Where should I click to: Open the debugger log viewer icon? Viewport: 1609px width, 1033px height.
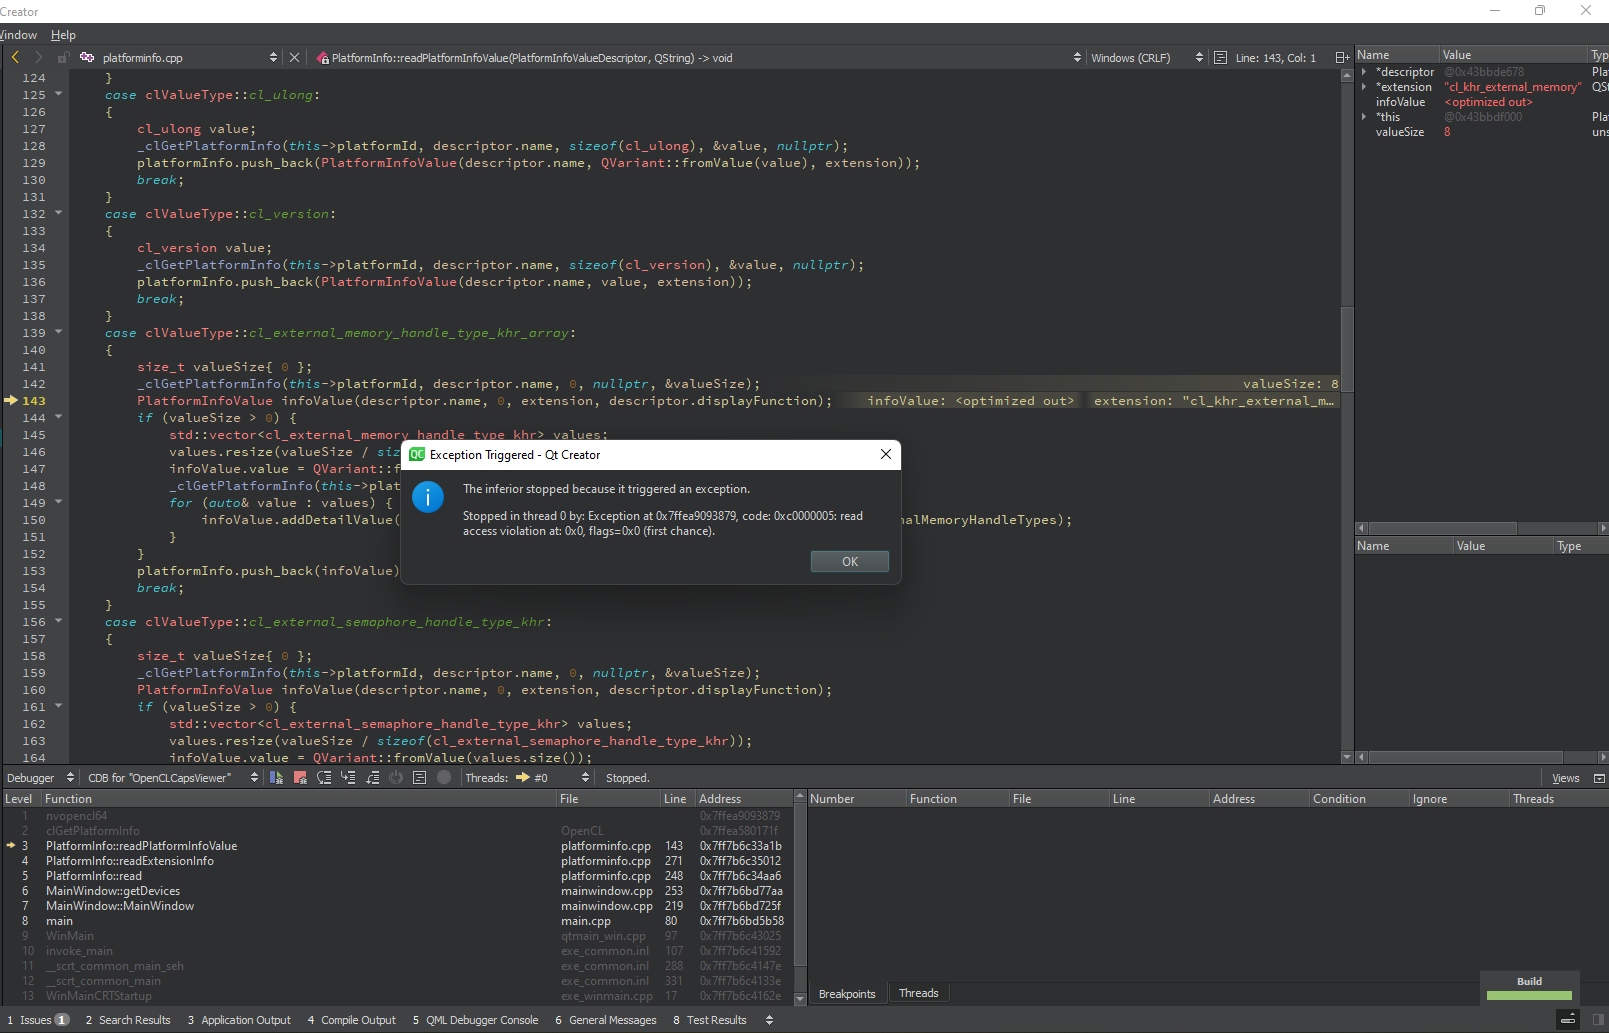pos(419,777)
